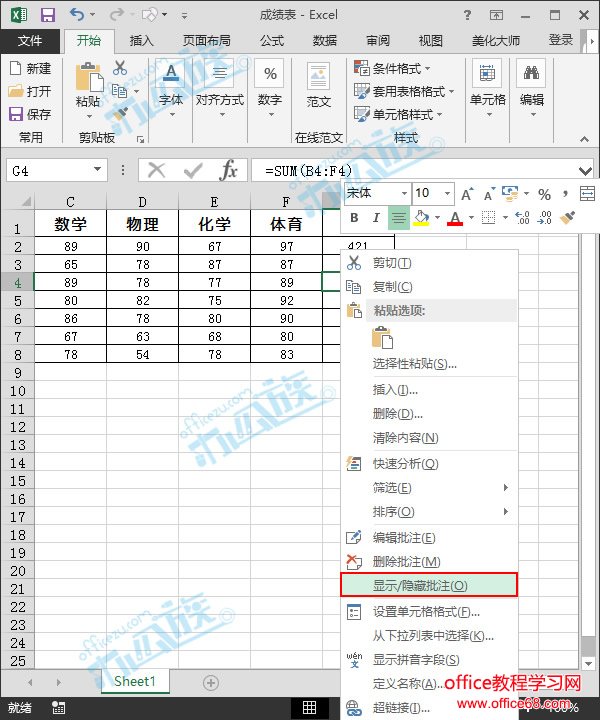Click the yellow fill color bucket
The height and width of the screenshot is (720, 600).
[421, 218]
